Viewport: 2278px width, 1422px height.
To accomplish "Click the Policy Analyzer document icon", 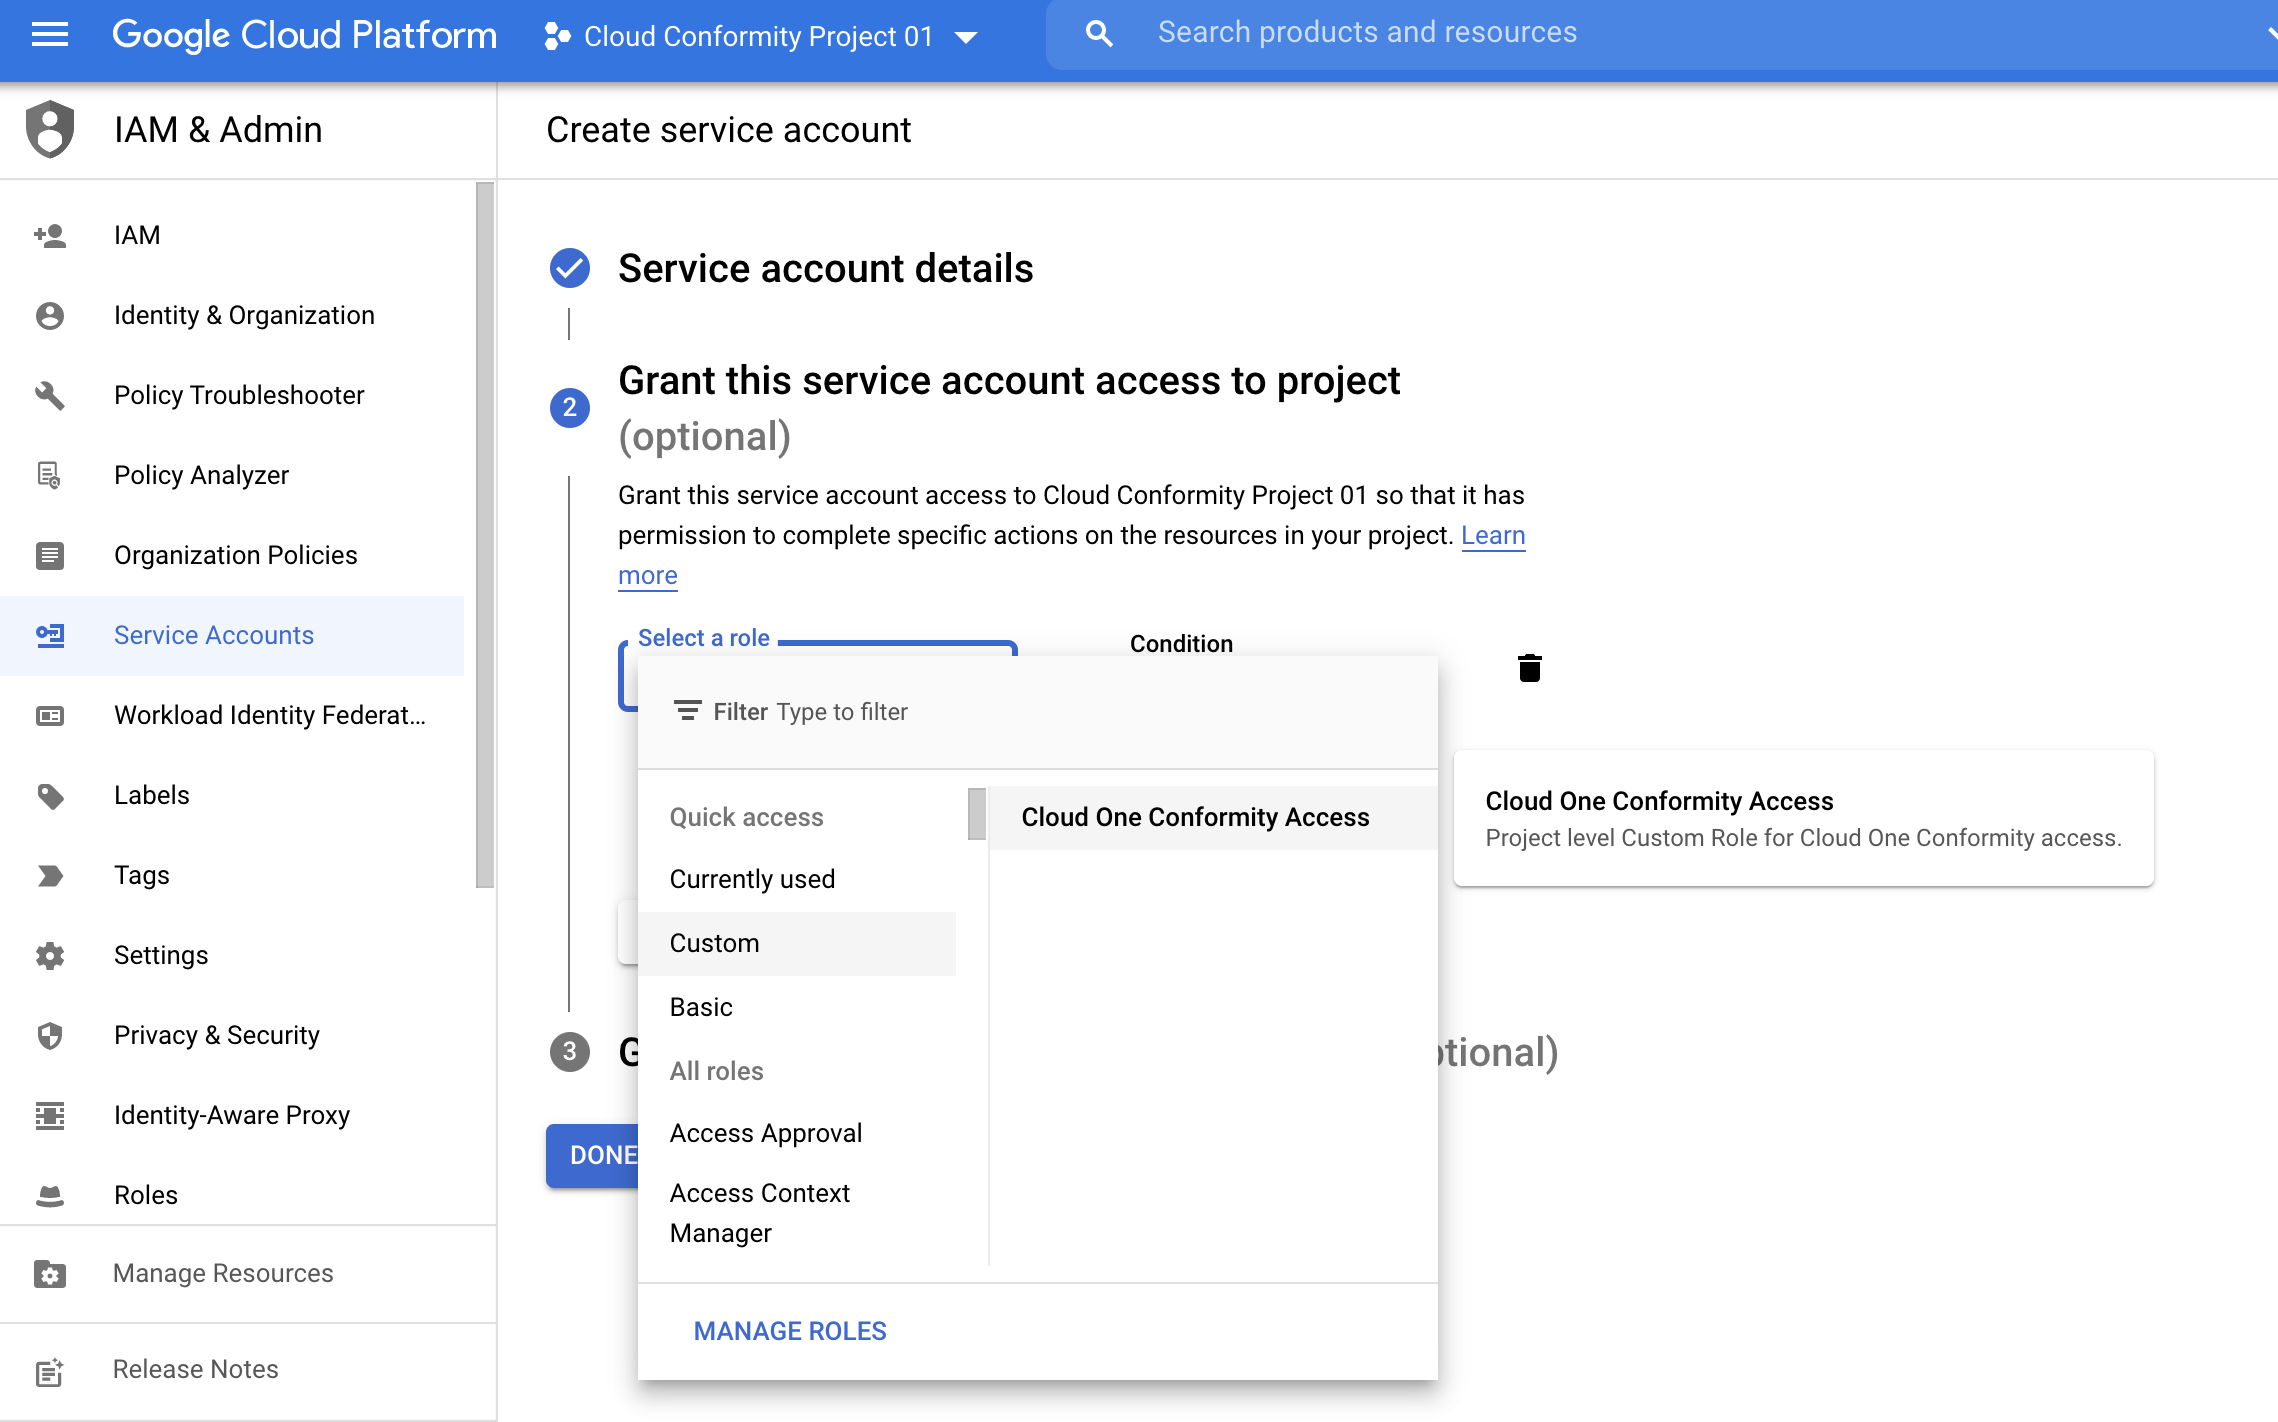I will (50, 475).
